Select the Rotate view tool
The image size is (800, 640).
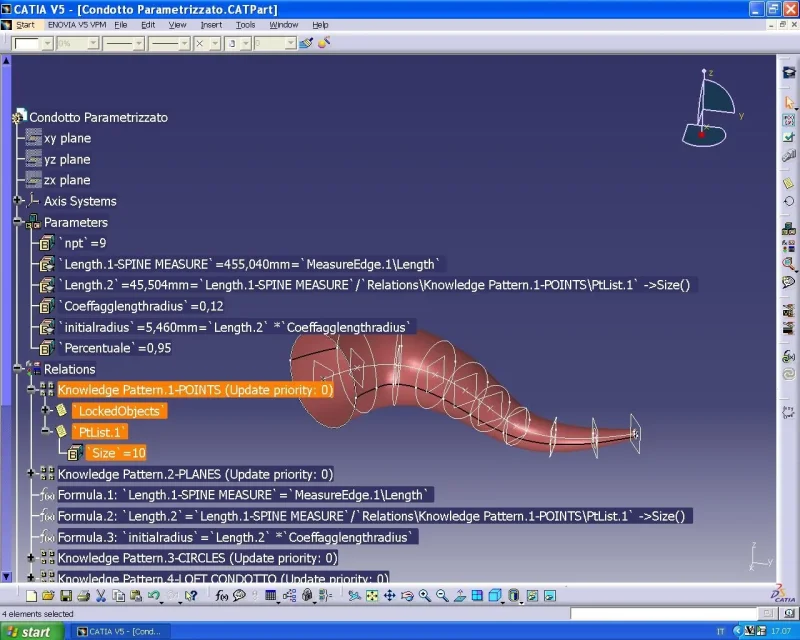click(407, 596)
